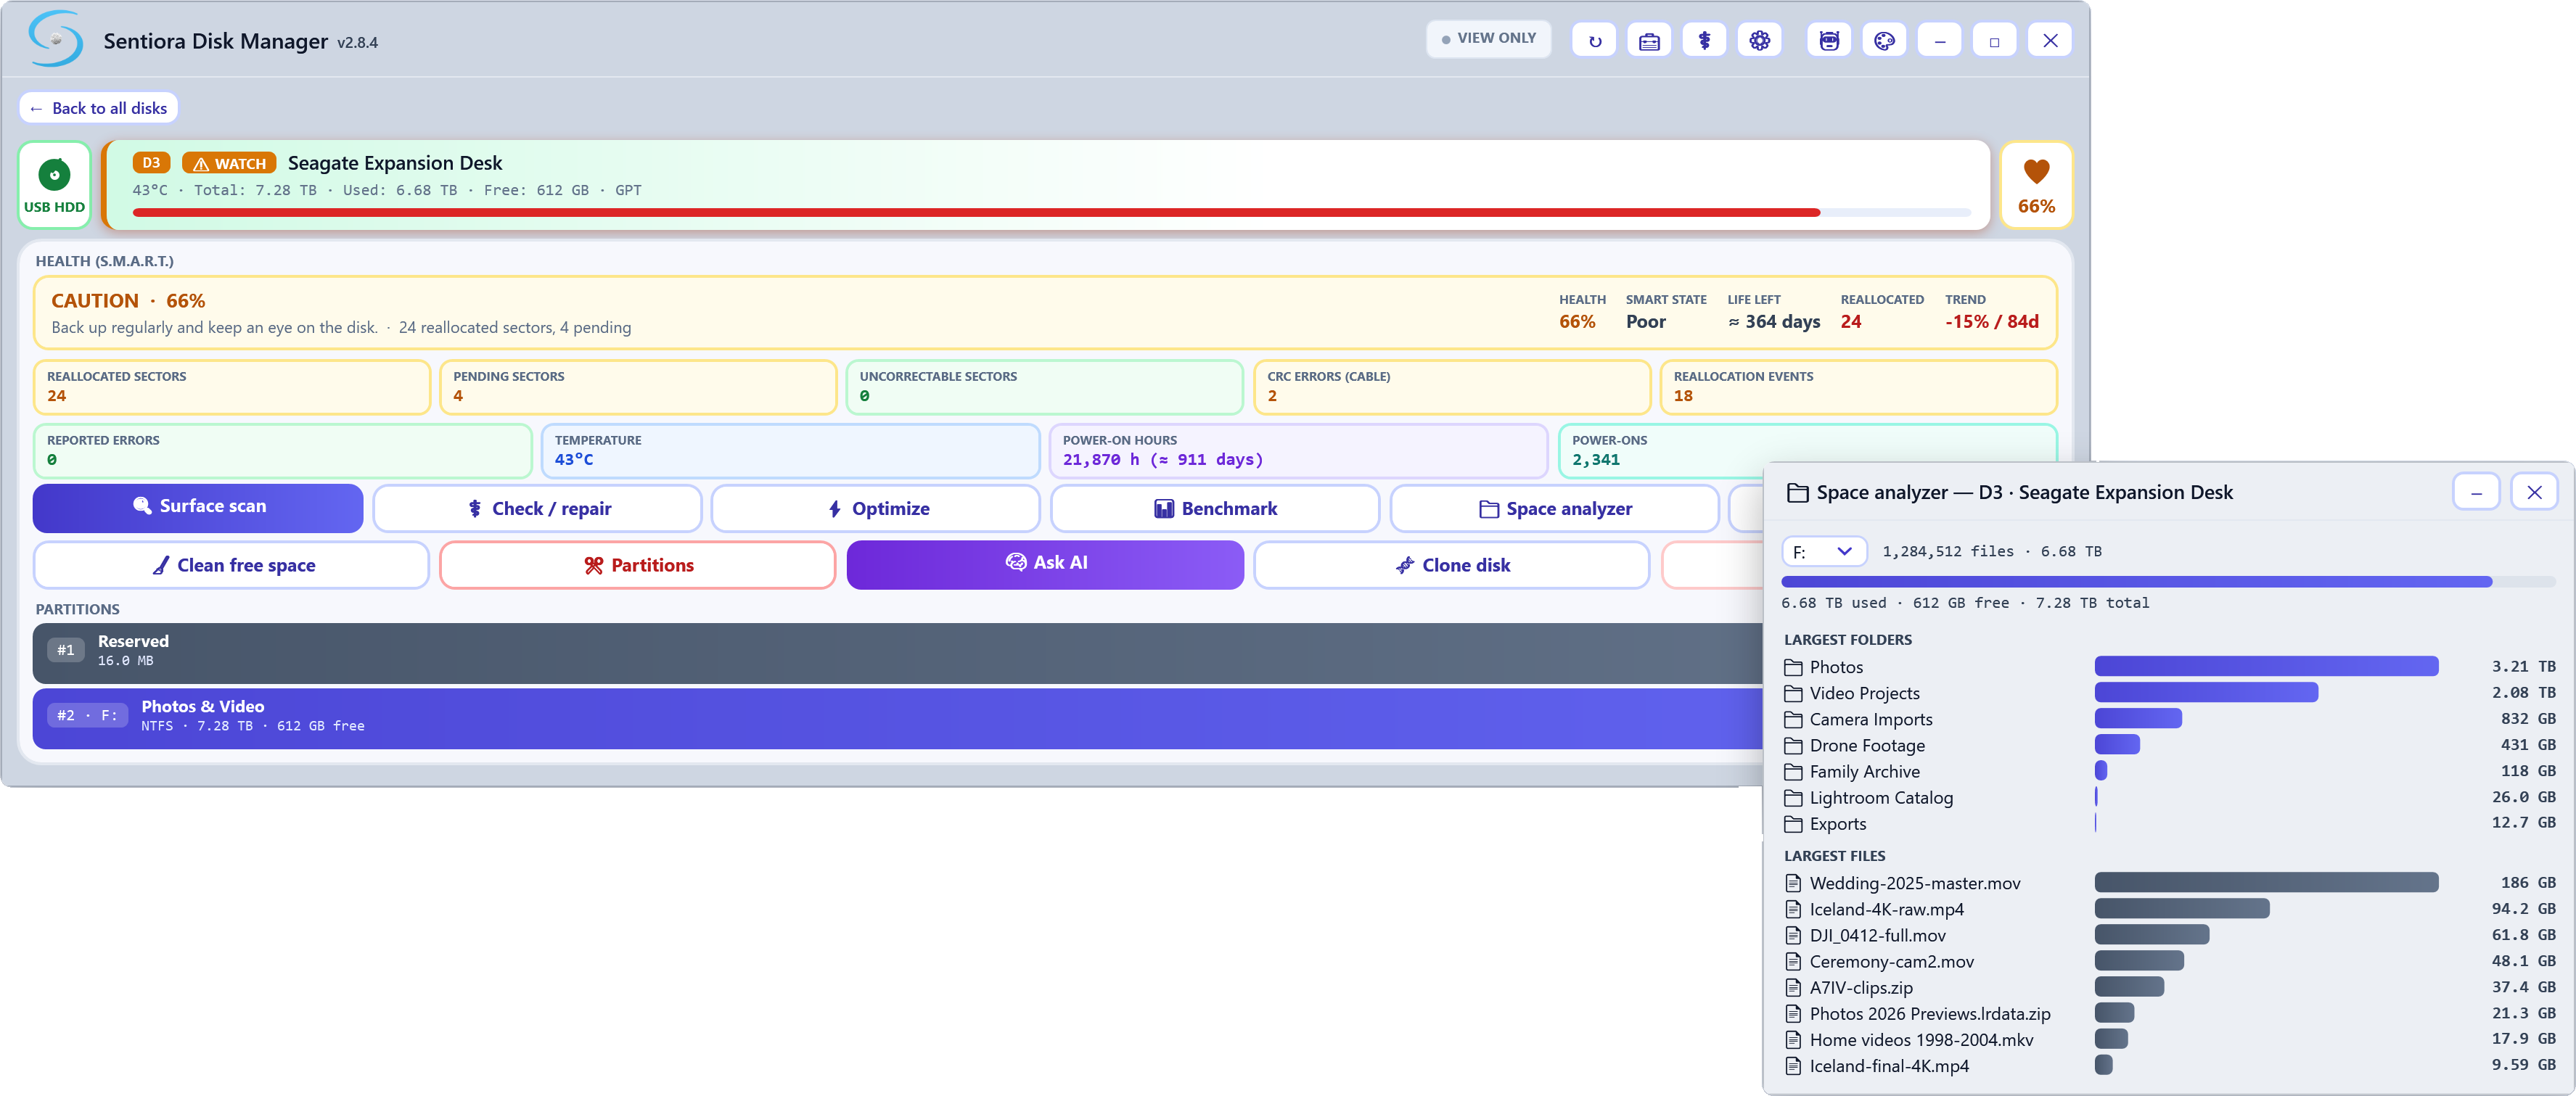Viewport: 2576px width, 1096px height.
Task: Ask AI about this disk
Action: pyautogui.click(x=1045, y=564)
